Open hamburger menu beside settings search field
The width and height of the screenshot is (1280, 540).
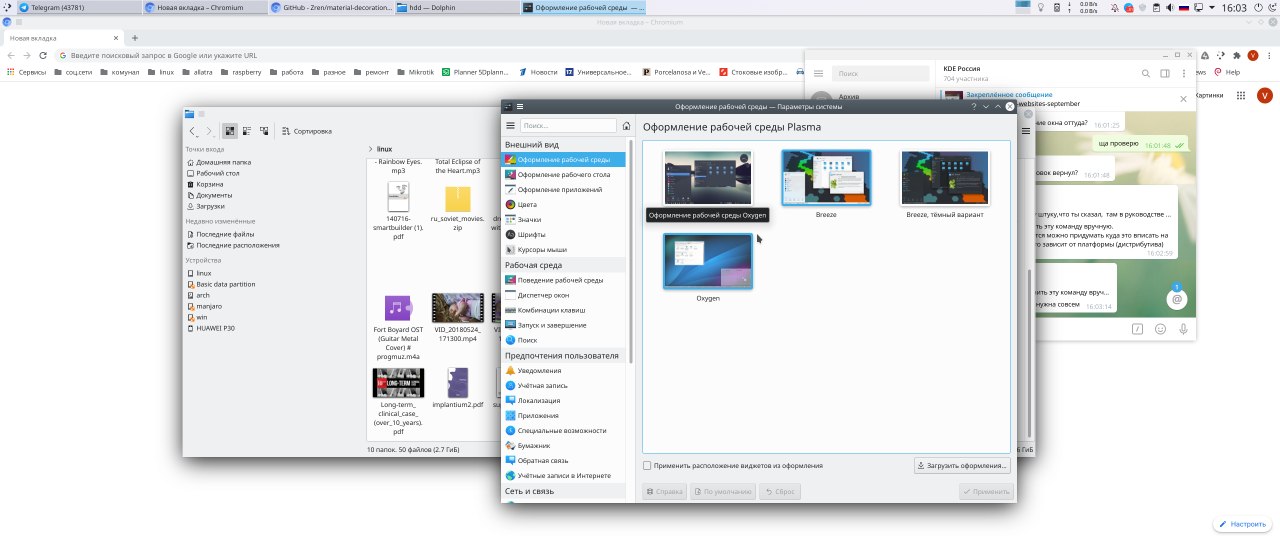point(510,126)
